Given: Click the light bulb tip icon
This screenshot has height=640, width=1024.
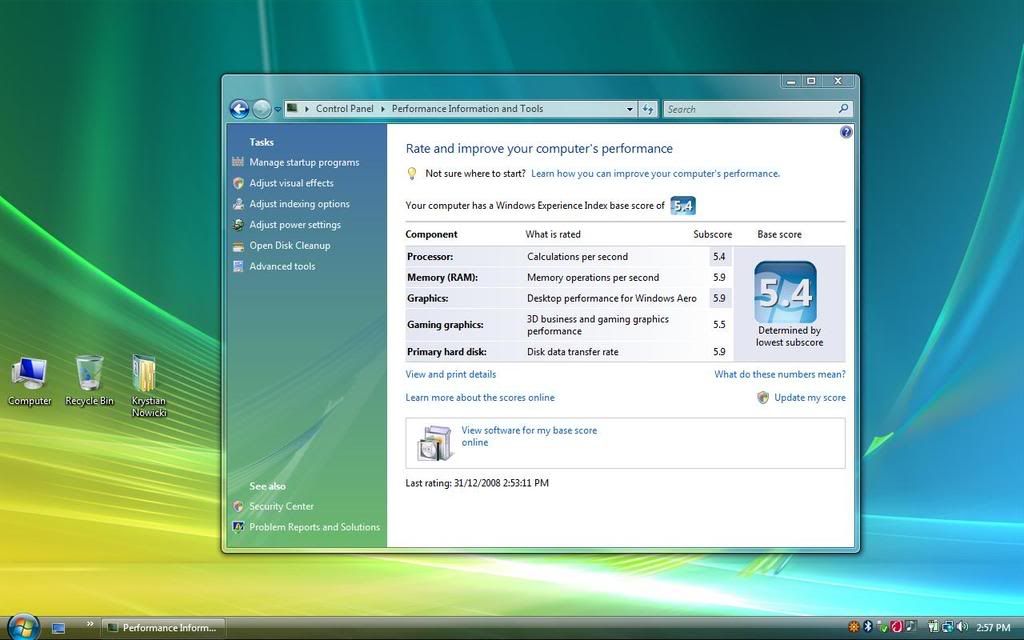Looking at the screenshot, I should pyautogui.click(x=412, y=173).
